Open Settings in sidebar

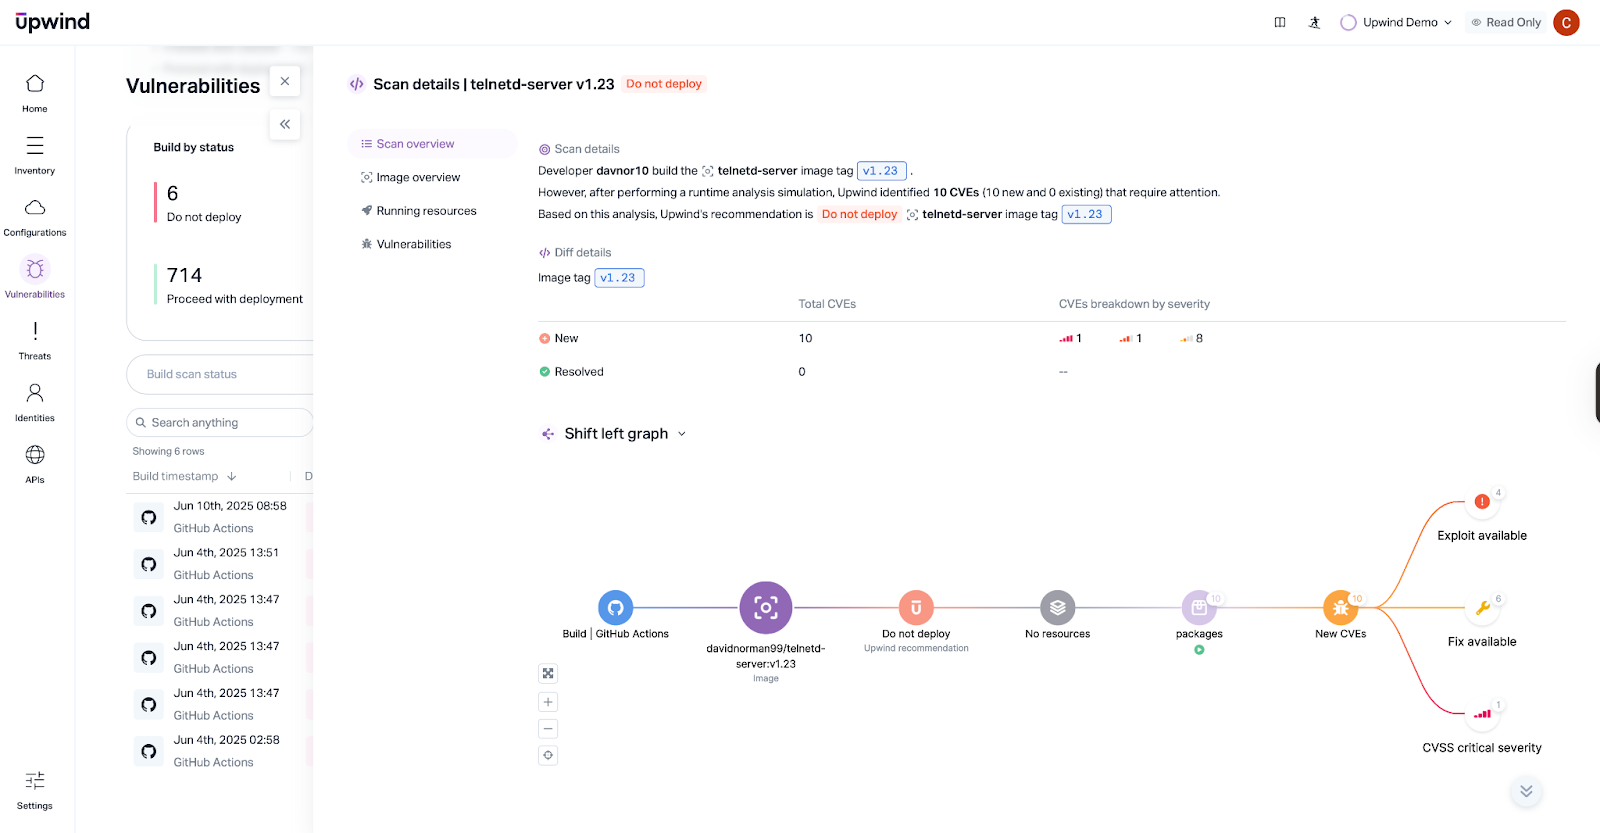[35, 790]
